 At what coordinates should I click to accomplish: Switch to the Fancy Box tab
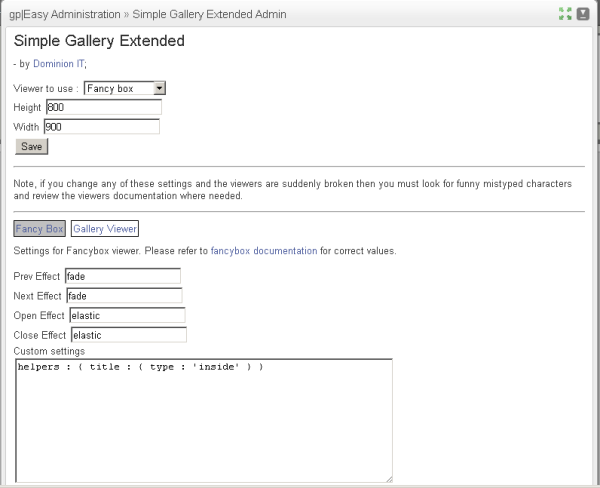40,229
